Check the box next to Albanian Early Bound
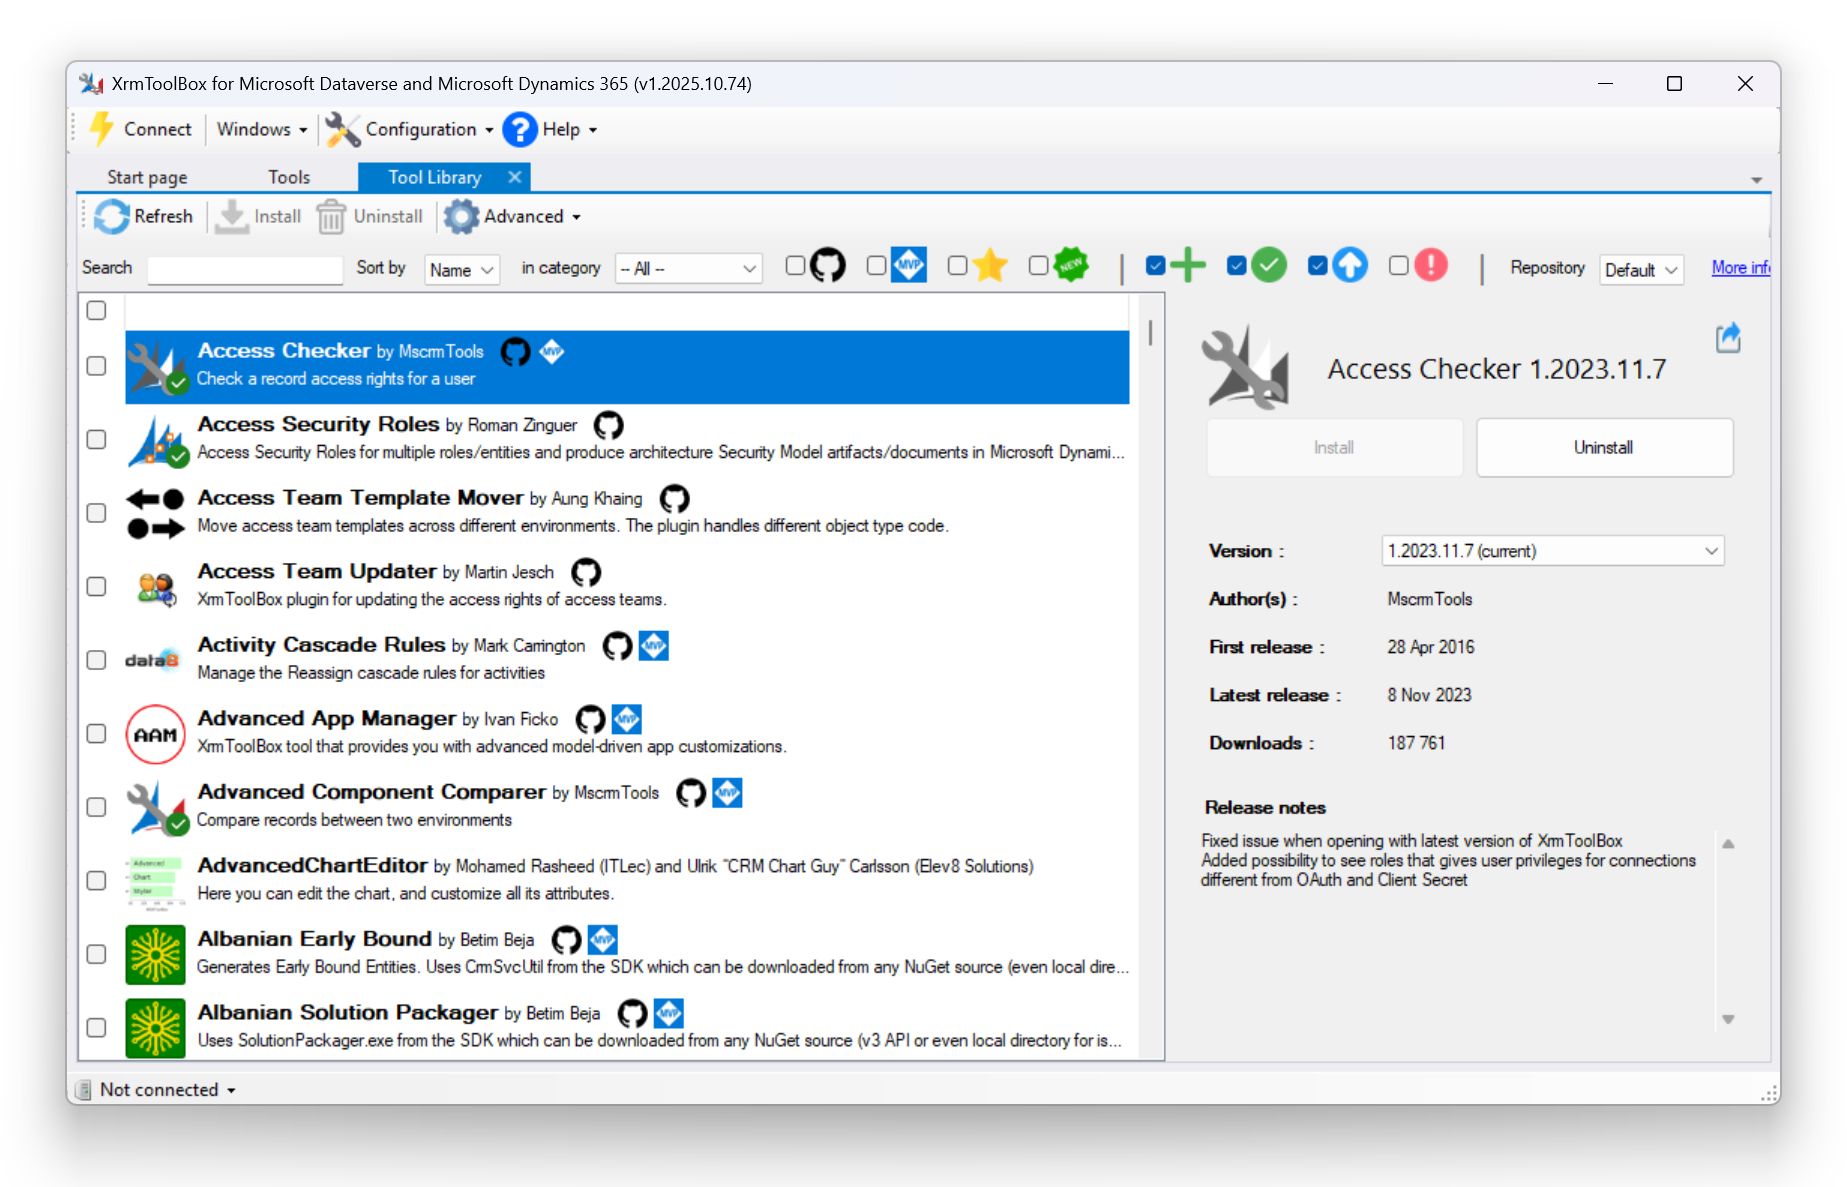 tap(96, 954)
